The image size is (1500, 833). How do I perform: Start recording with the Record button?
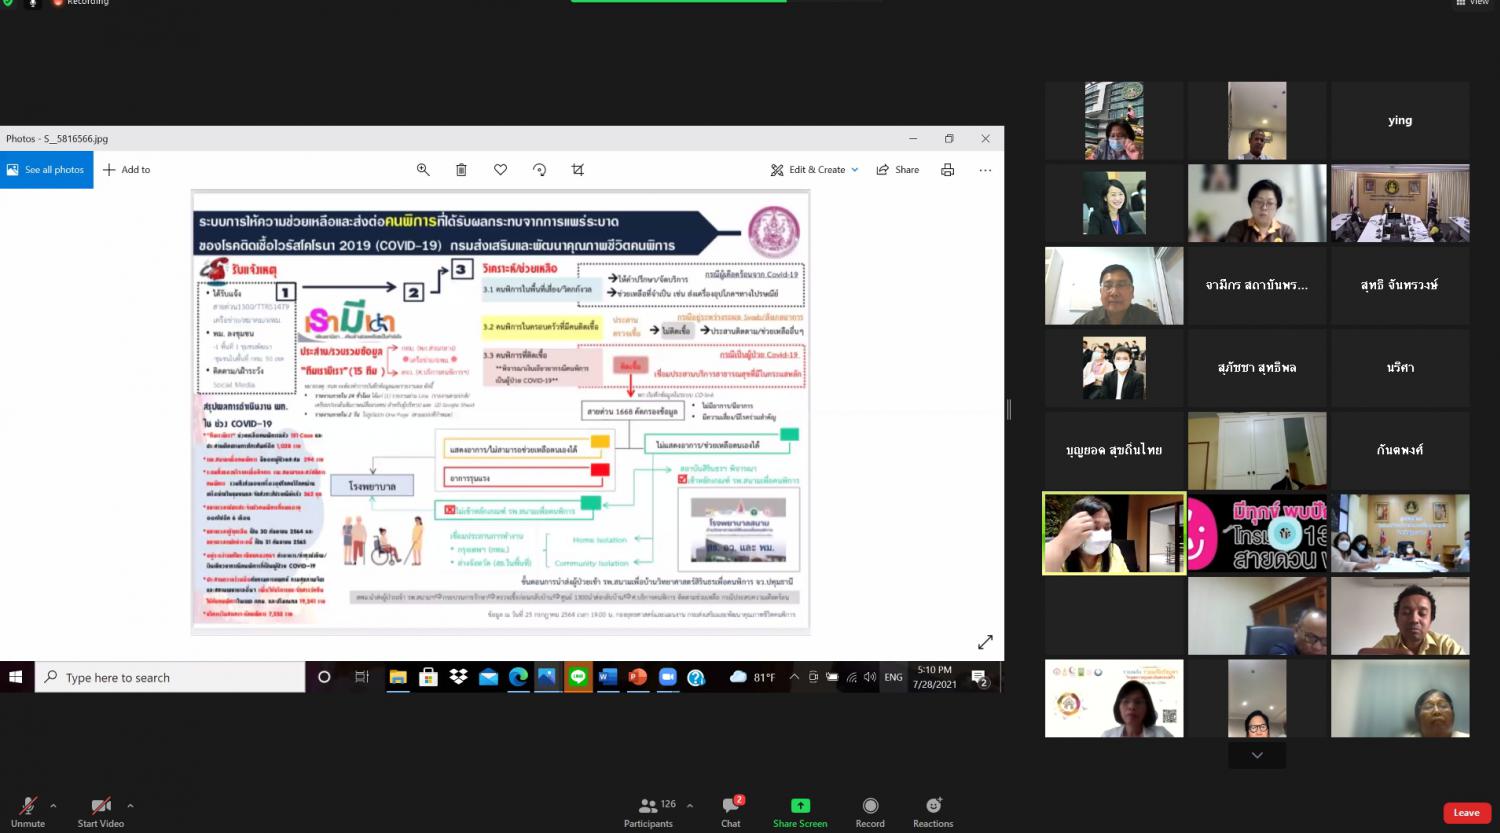coord(870,812)
